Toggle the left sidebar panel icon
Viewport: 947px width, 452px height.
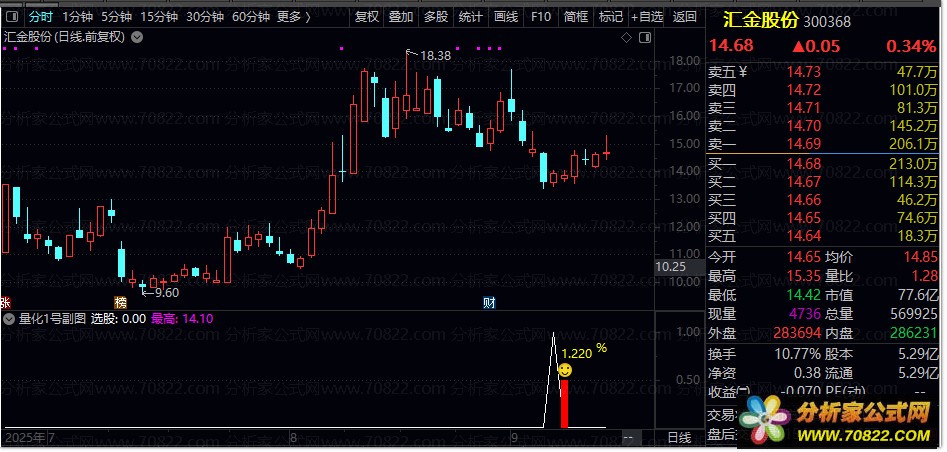(13, 17)
